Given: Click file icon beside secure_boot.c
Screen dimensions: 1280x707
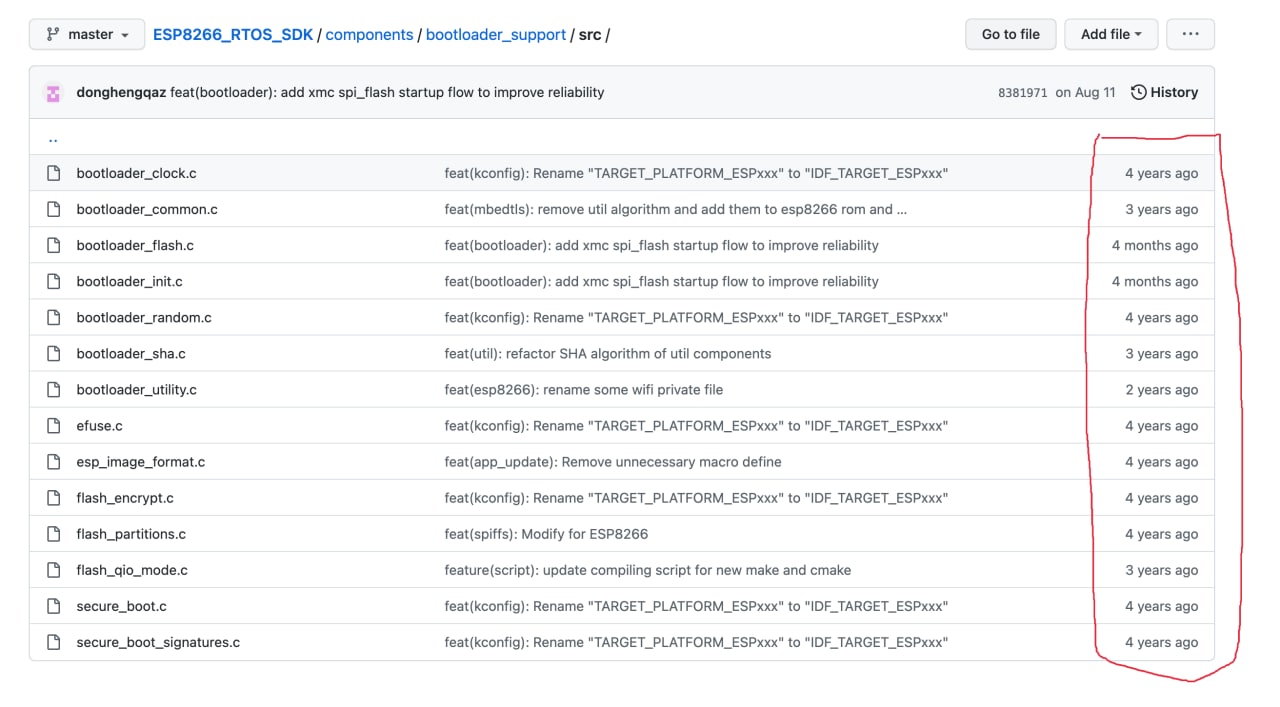Looking at the screenshot, I should click(x=54, y=606).
